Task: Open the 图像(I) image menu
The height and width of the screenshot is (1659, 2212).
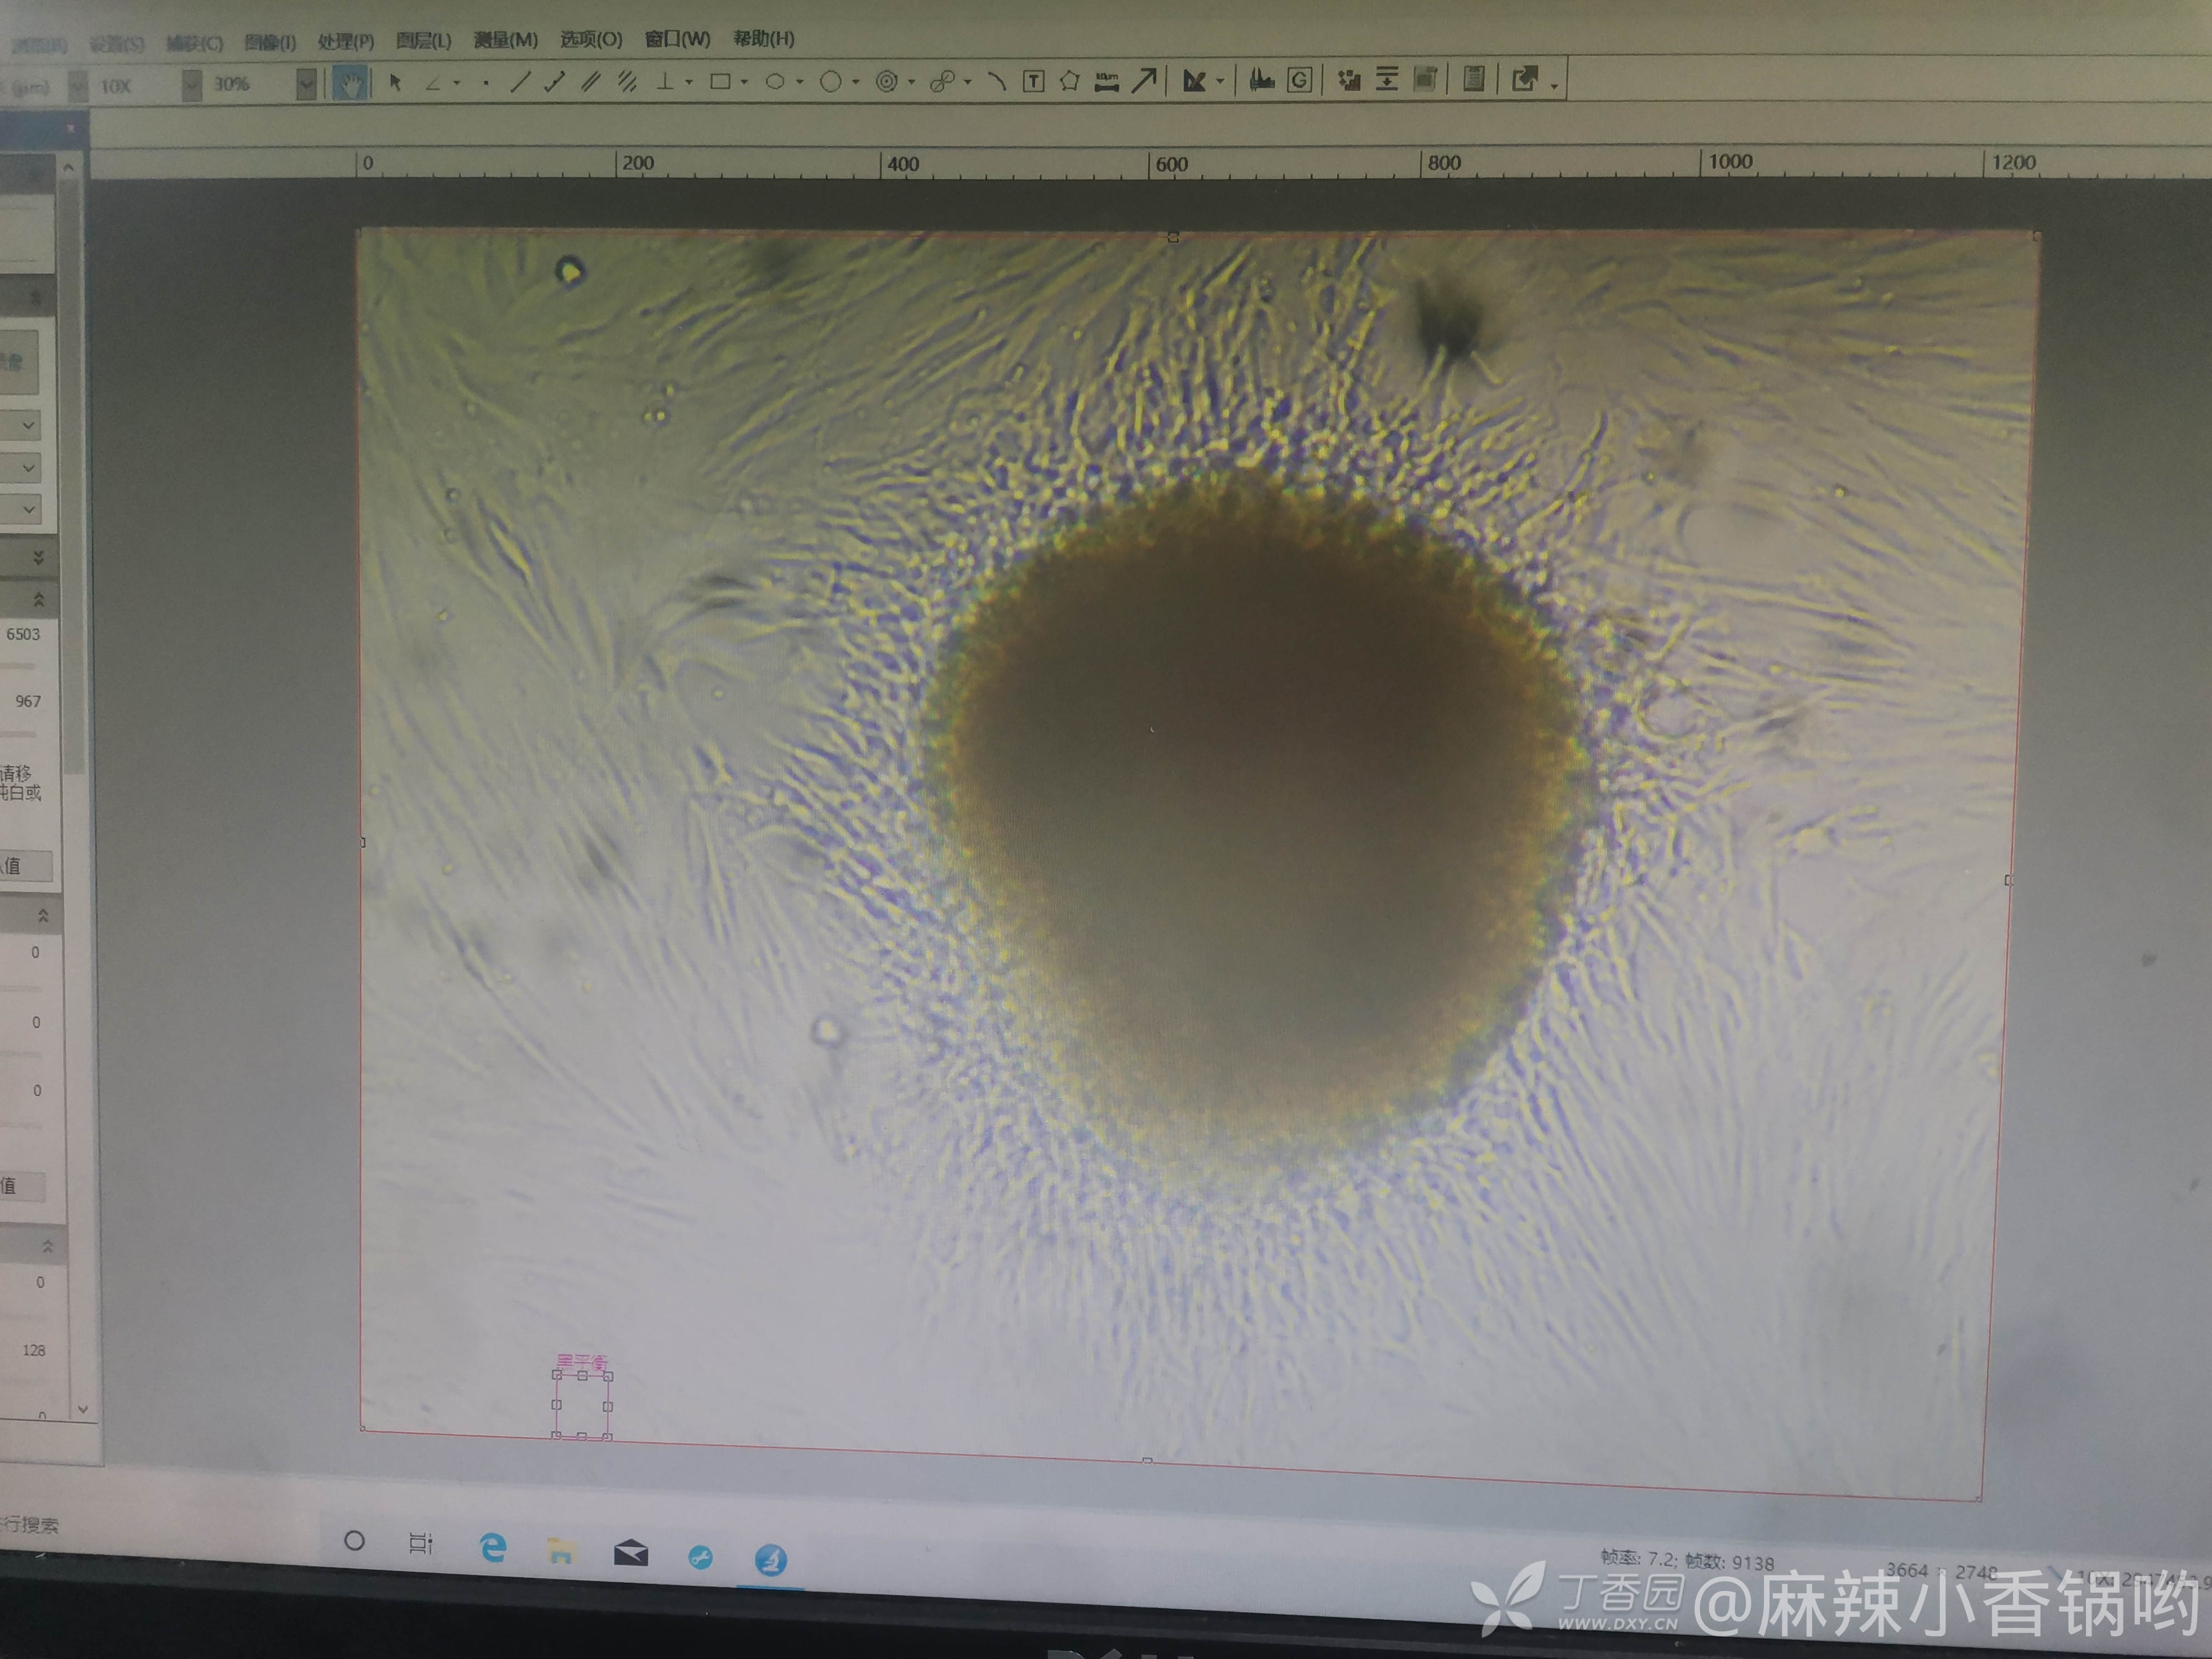Action: [x=270, y=42]
